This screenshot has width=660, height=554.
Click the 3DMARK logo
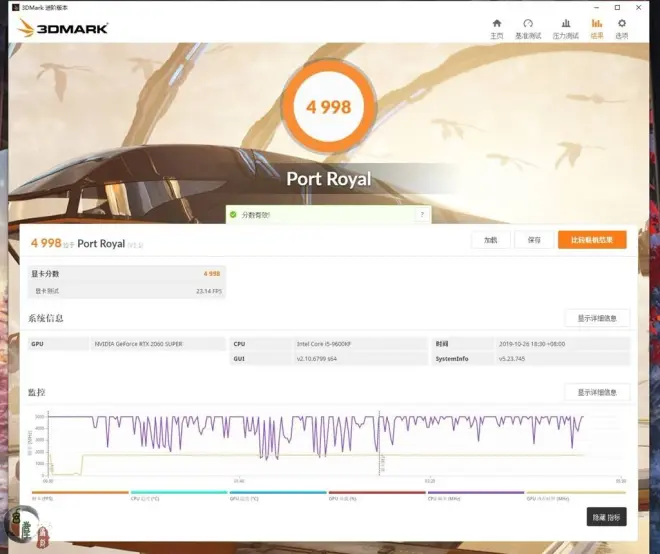(x=62, y=28)
